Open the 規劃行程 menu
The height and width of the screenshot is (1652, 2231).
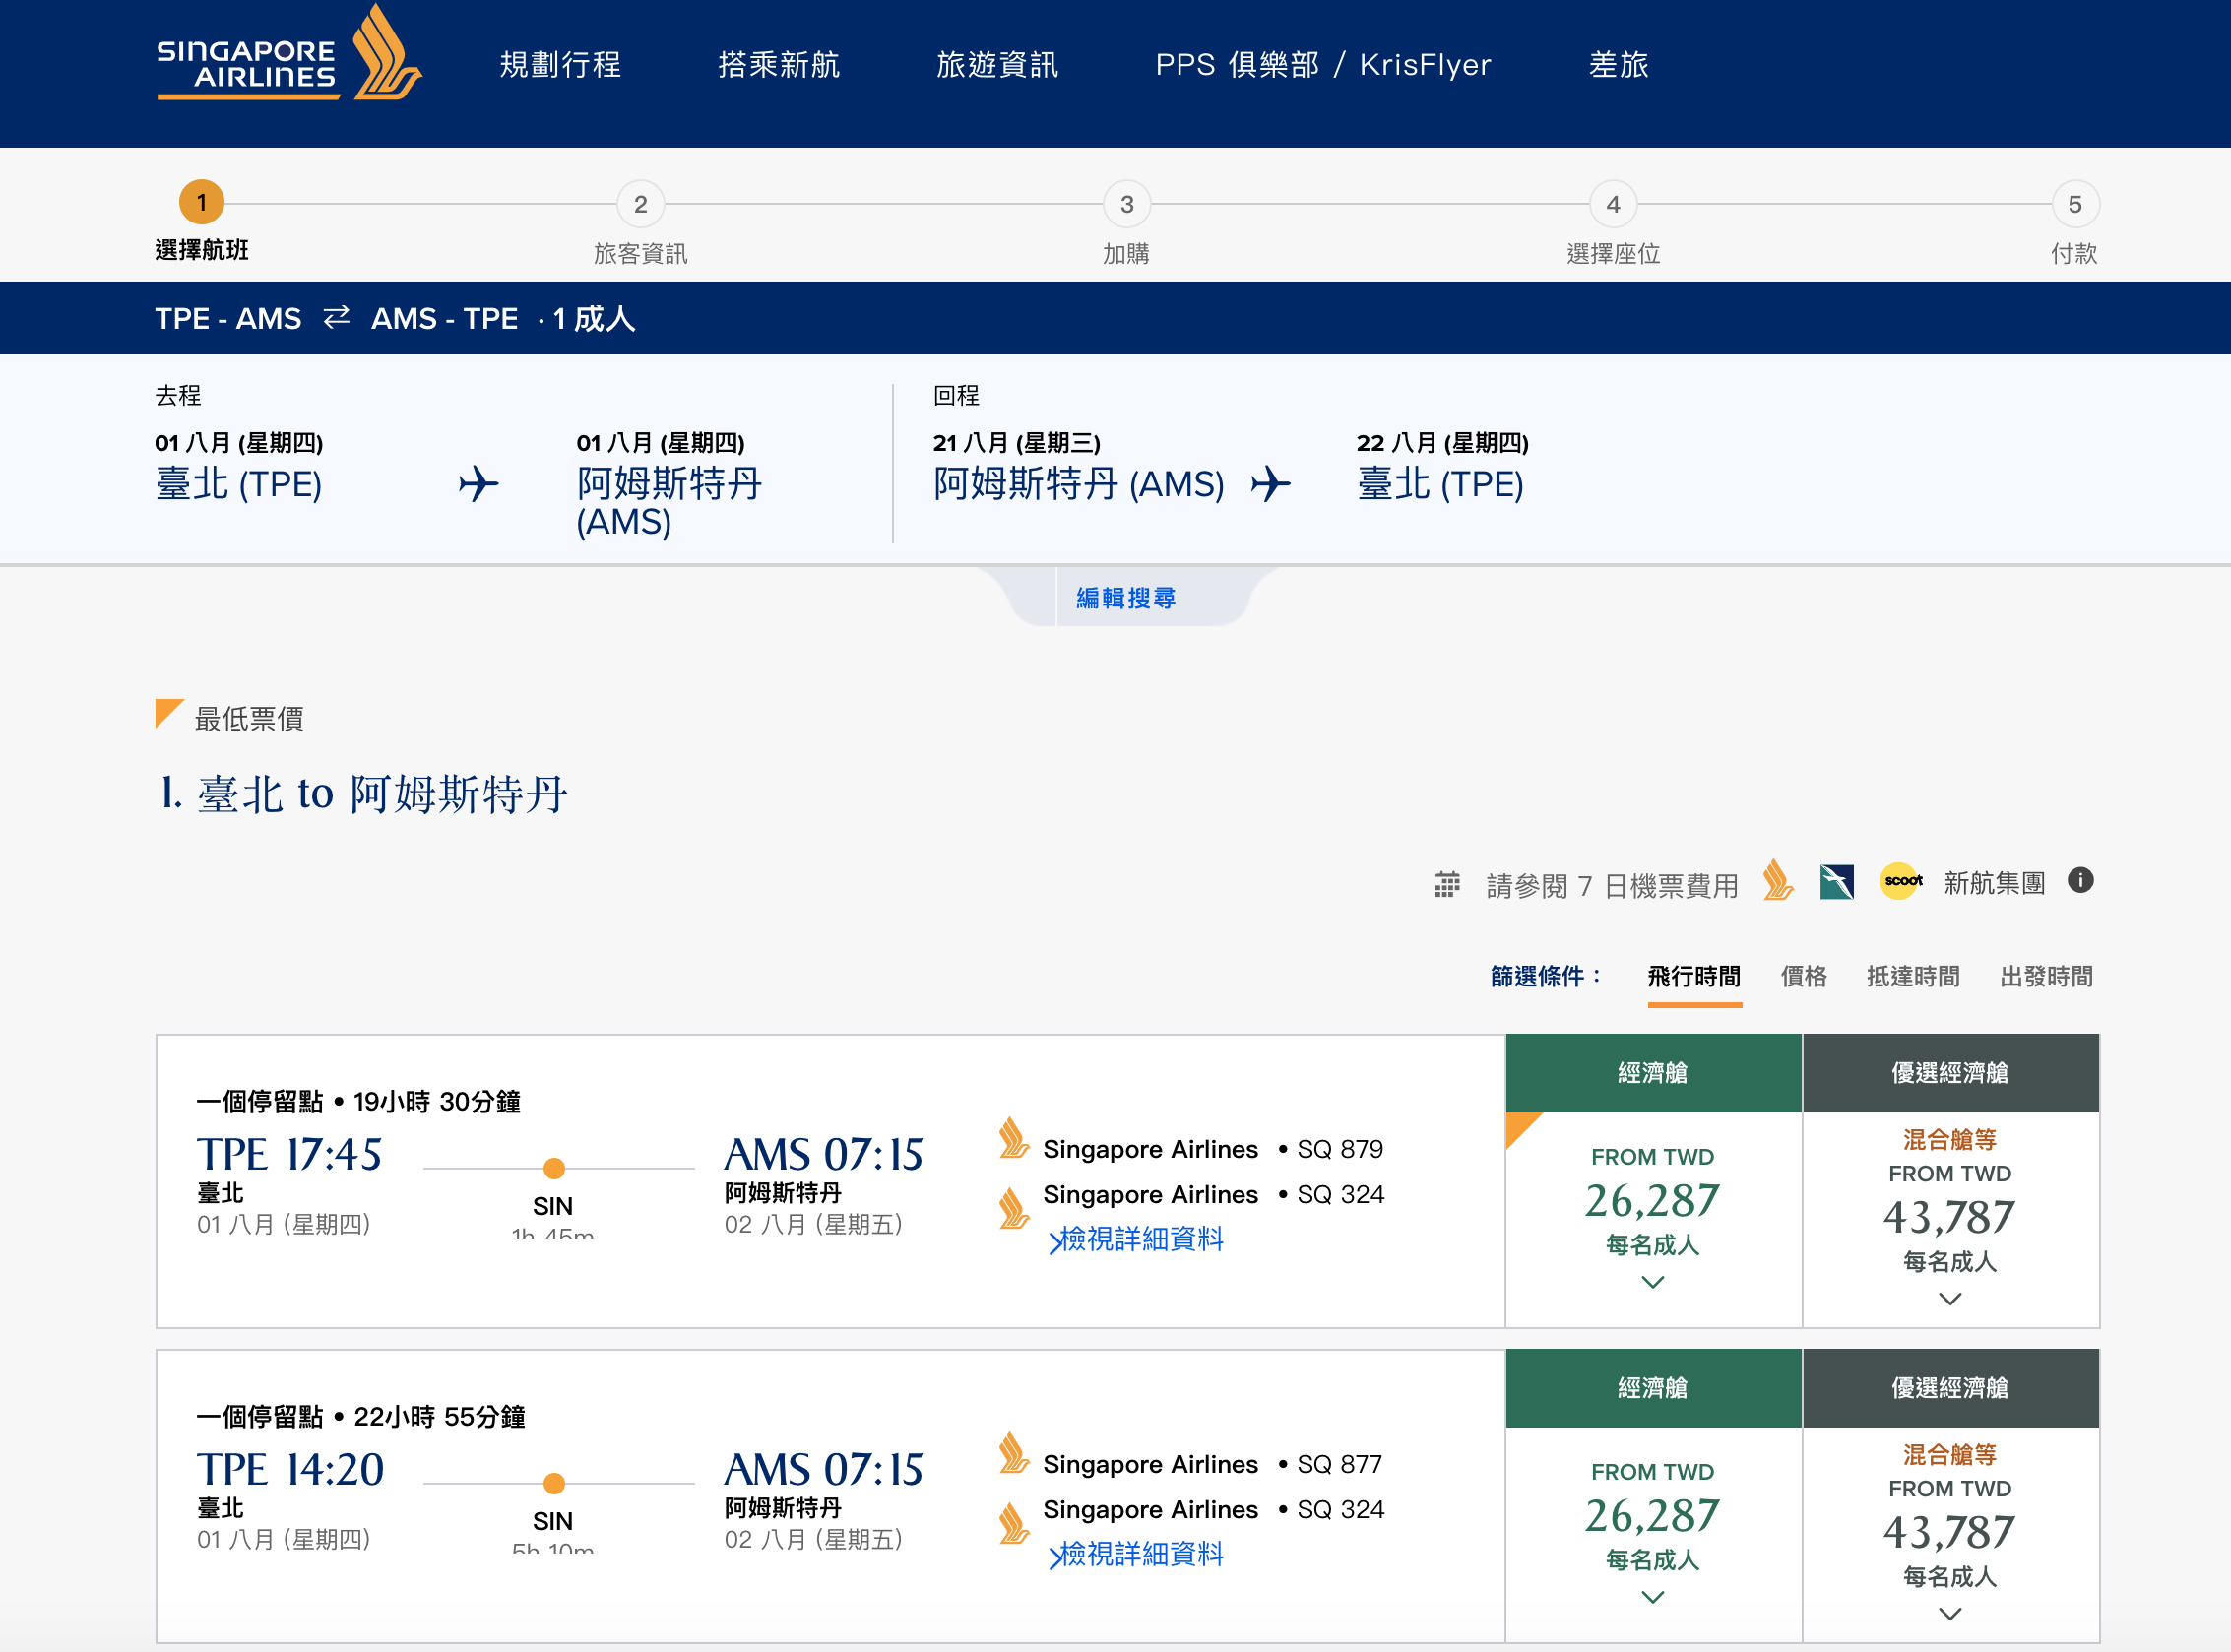click(x=560, y=65)
